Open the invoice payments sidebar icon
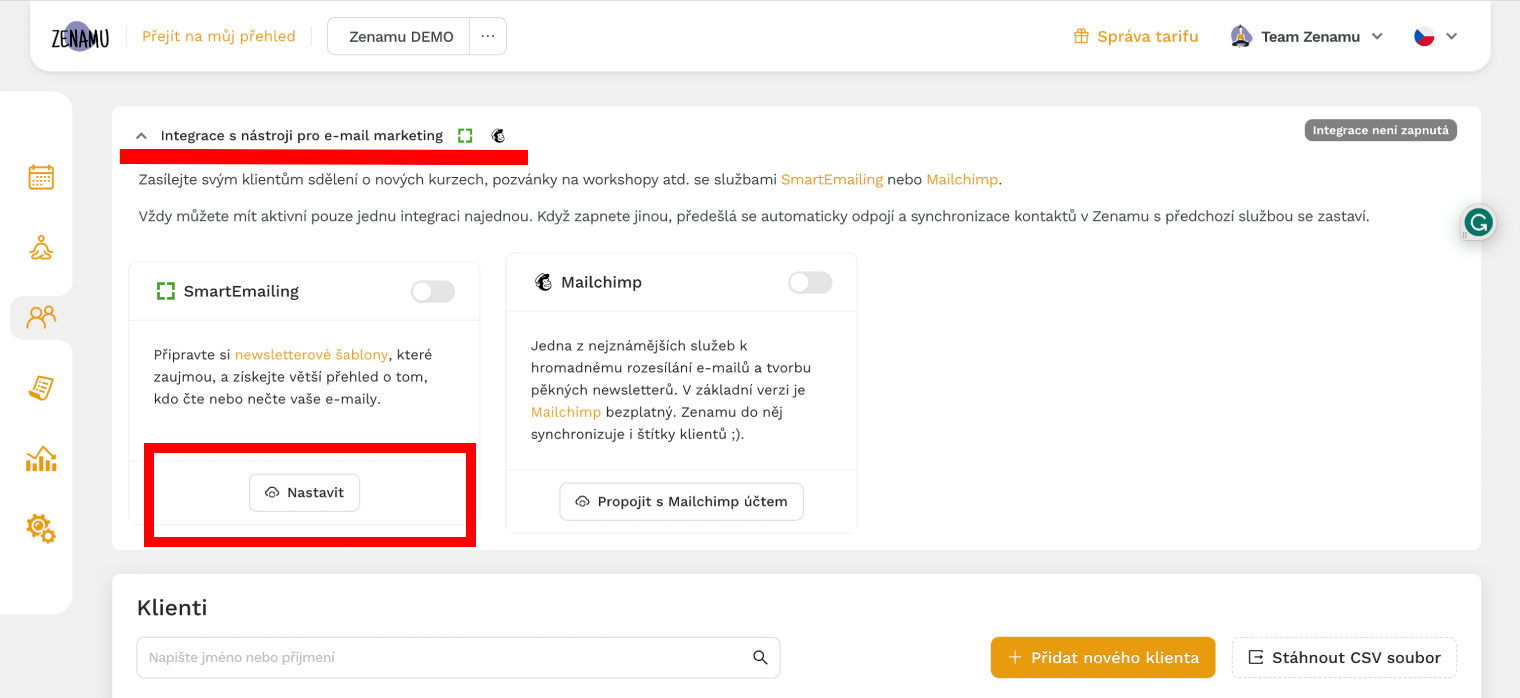The width and height of the screenshot is (1520, 698). coord(41,388)
